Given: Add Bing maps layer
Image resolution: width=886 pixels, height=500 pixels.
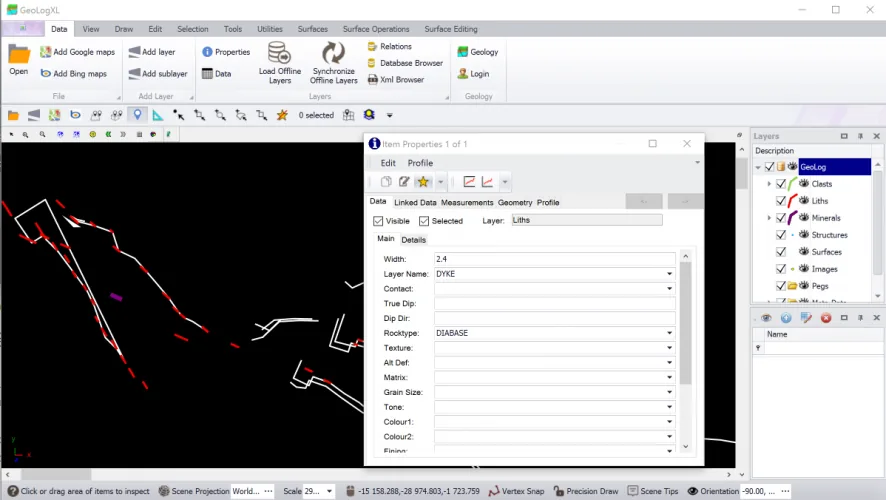Looking at the screenshot, I should (x=73, y=73).
